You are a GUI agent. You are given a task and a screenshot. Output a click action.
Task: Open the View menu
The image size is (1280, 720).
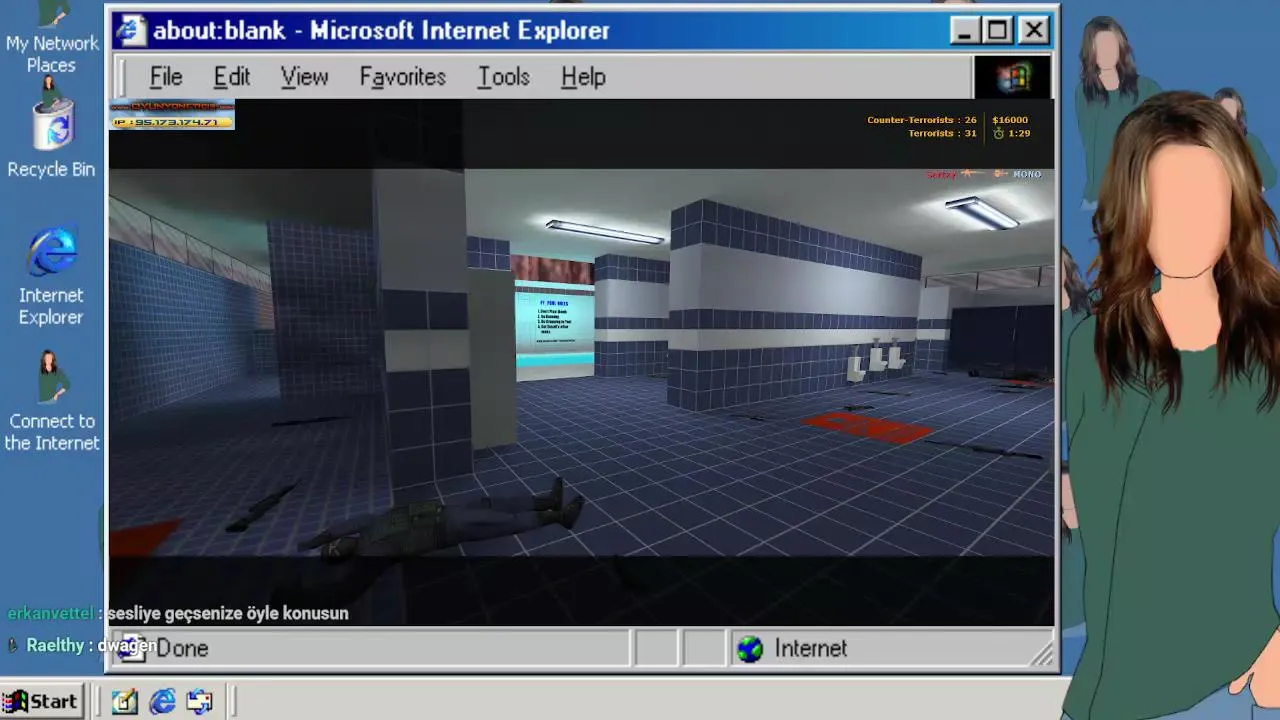pyautogui.click(x=304, y=77)
